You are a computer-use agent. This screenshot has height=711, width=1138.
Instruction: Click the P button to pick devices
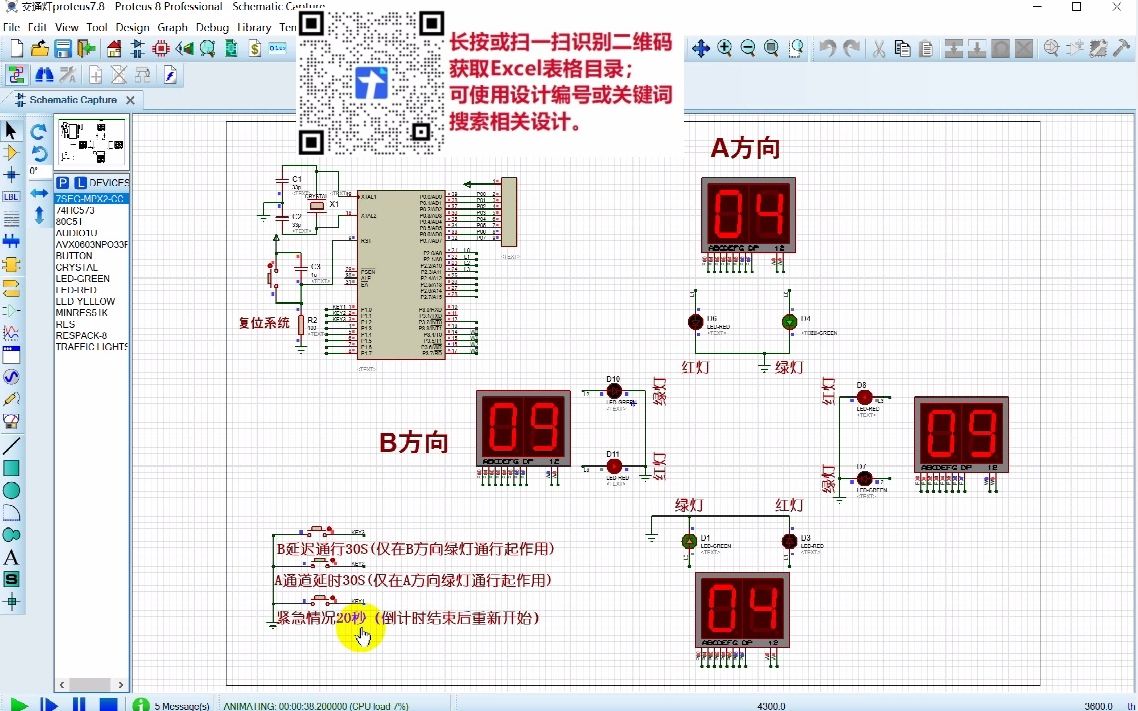click(x=63, y=182)
